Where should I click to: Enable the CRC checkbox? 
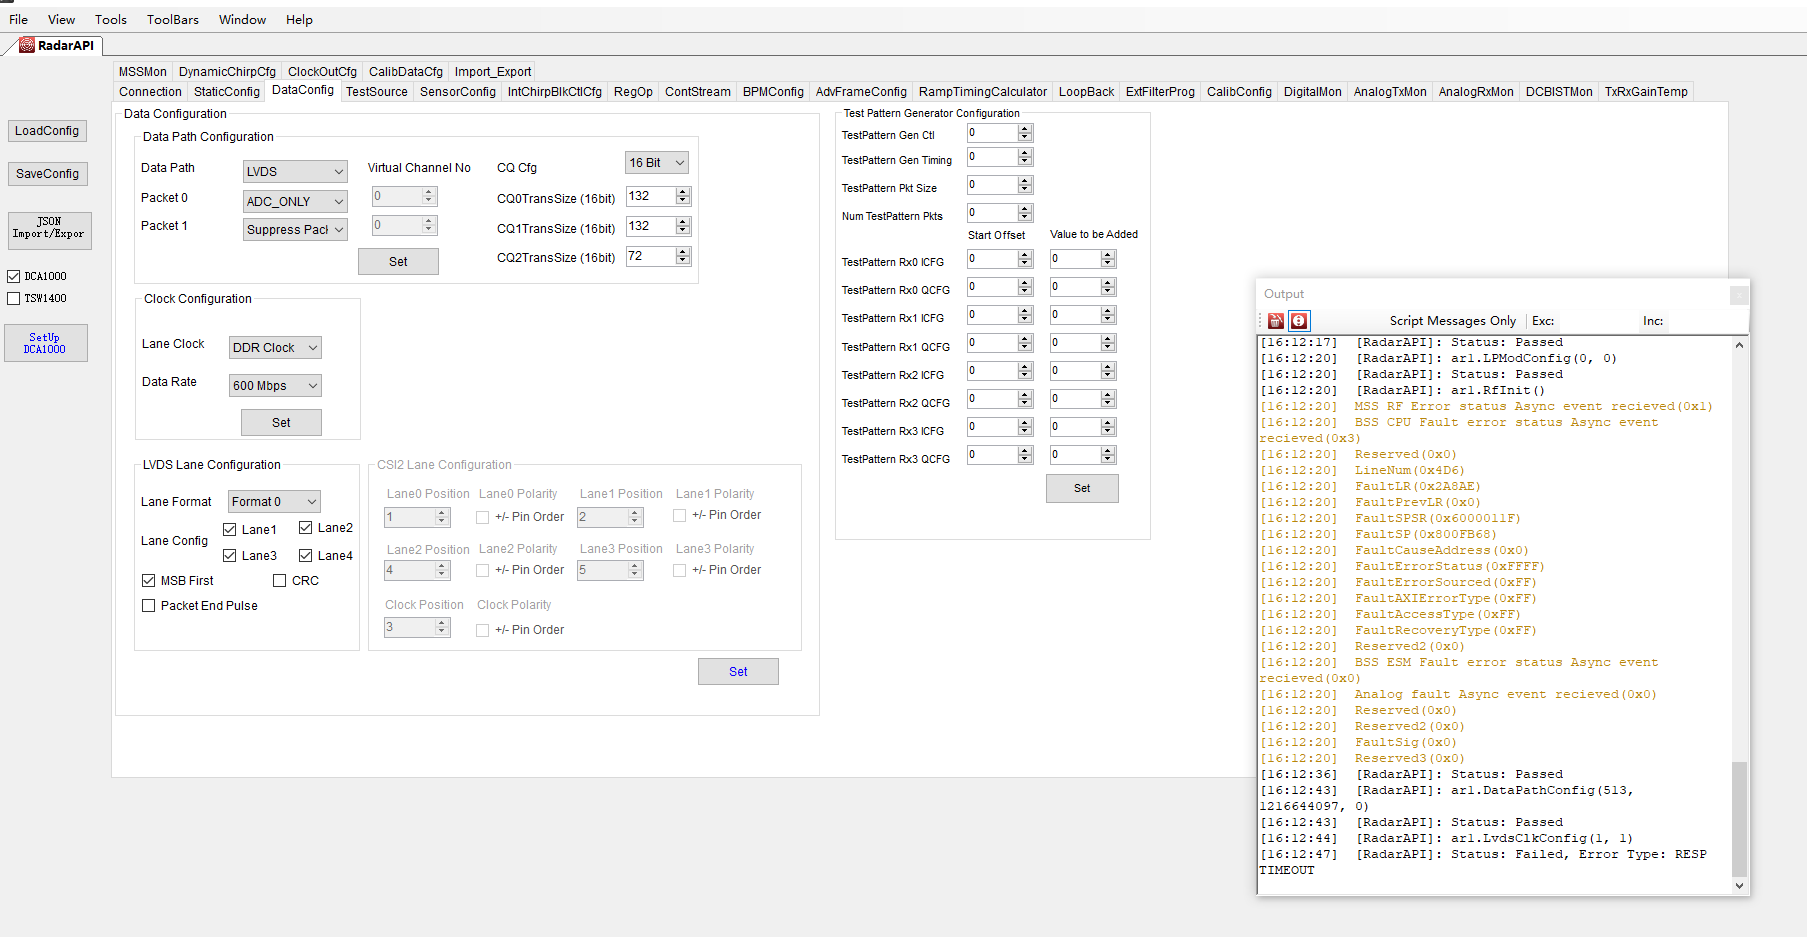tap(282, 580)
